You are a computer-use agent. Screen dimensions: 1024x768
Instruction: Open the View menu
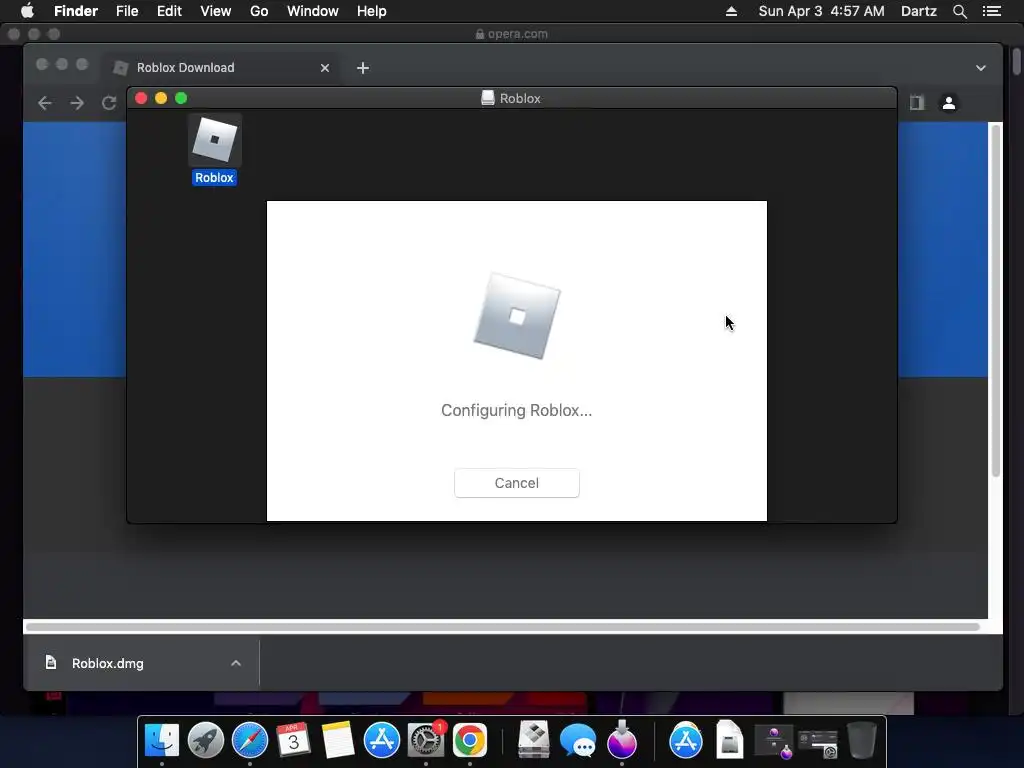(216, 11)
